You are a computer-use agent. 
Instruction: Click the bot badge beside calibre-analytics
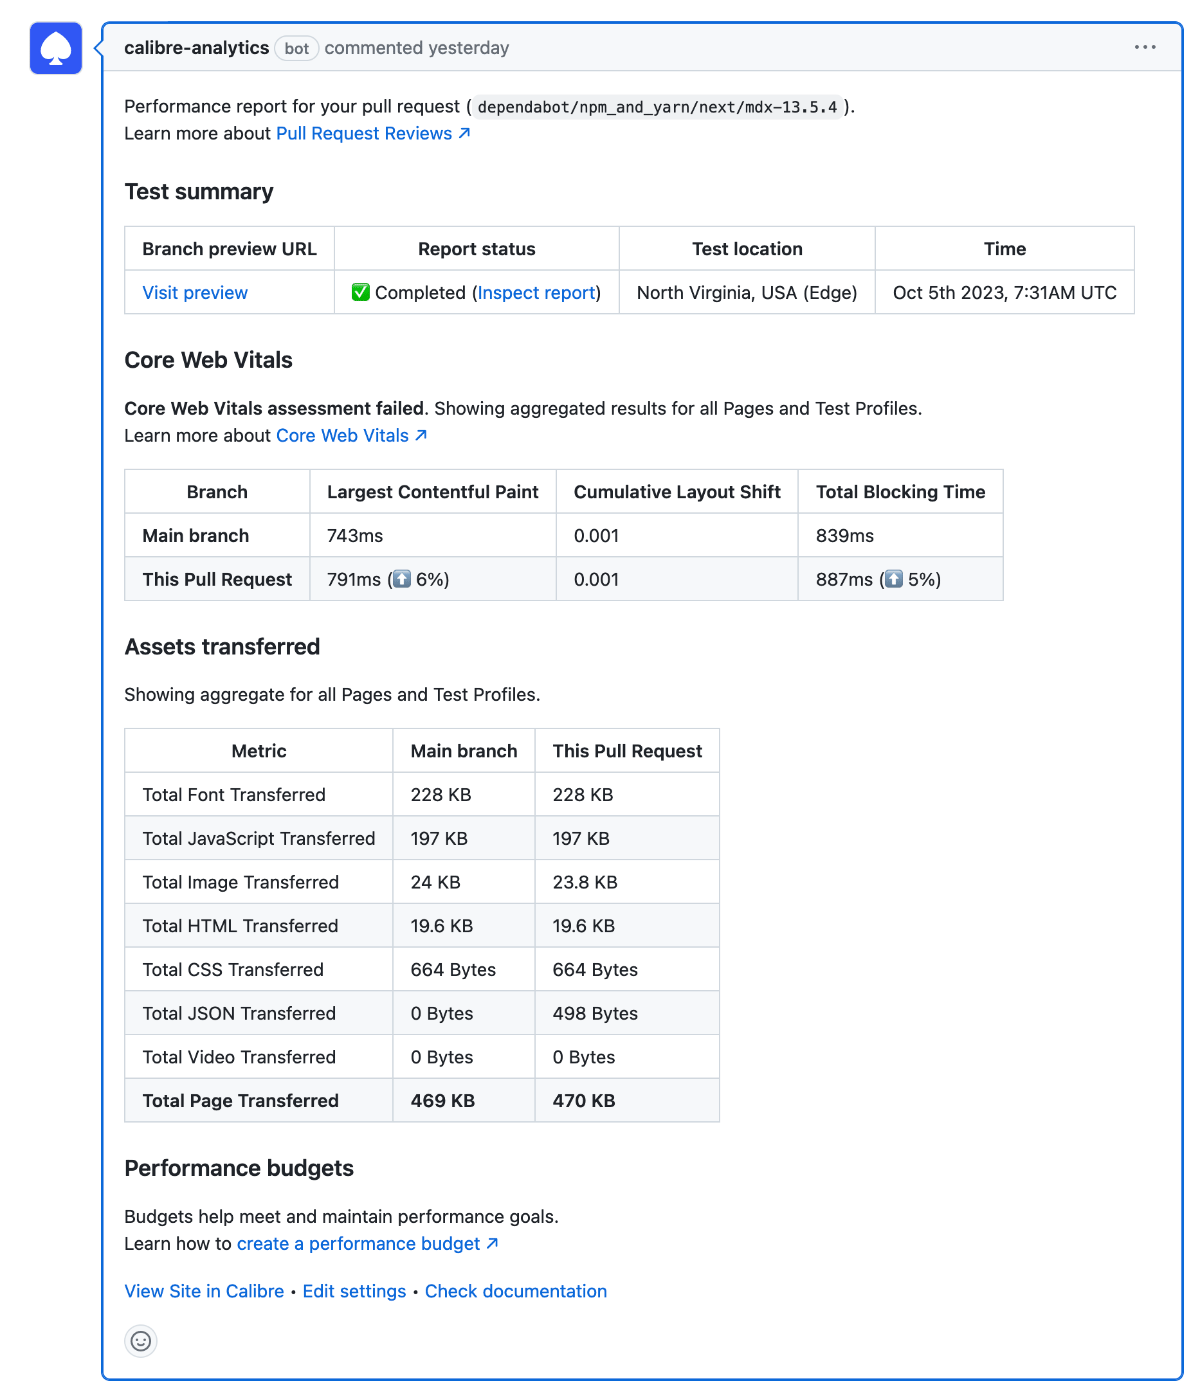[x=296, y=48]
